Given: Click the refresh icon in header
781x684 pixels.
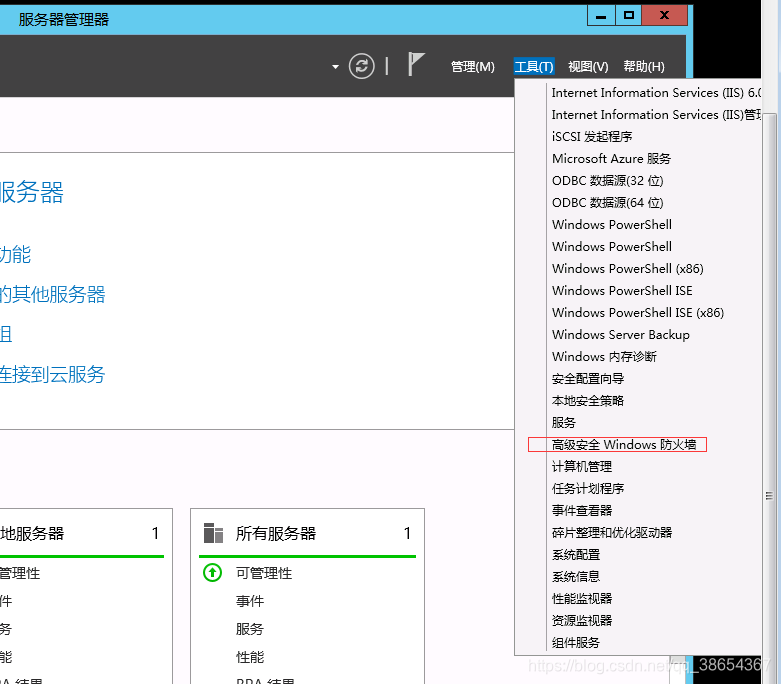Looking at the screenshot, I should (361, 66).
